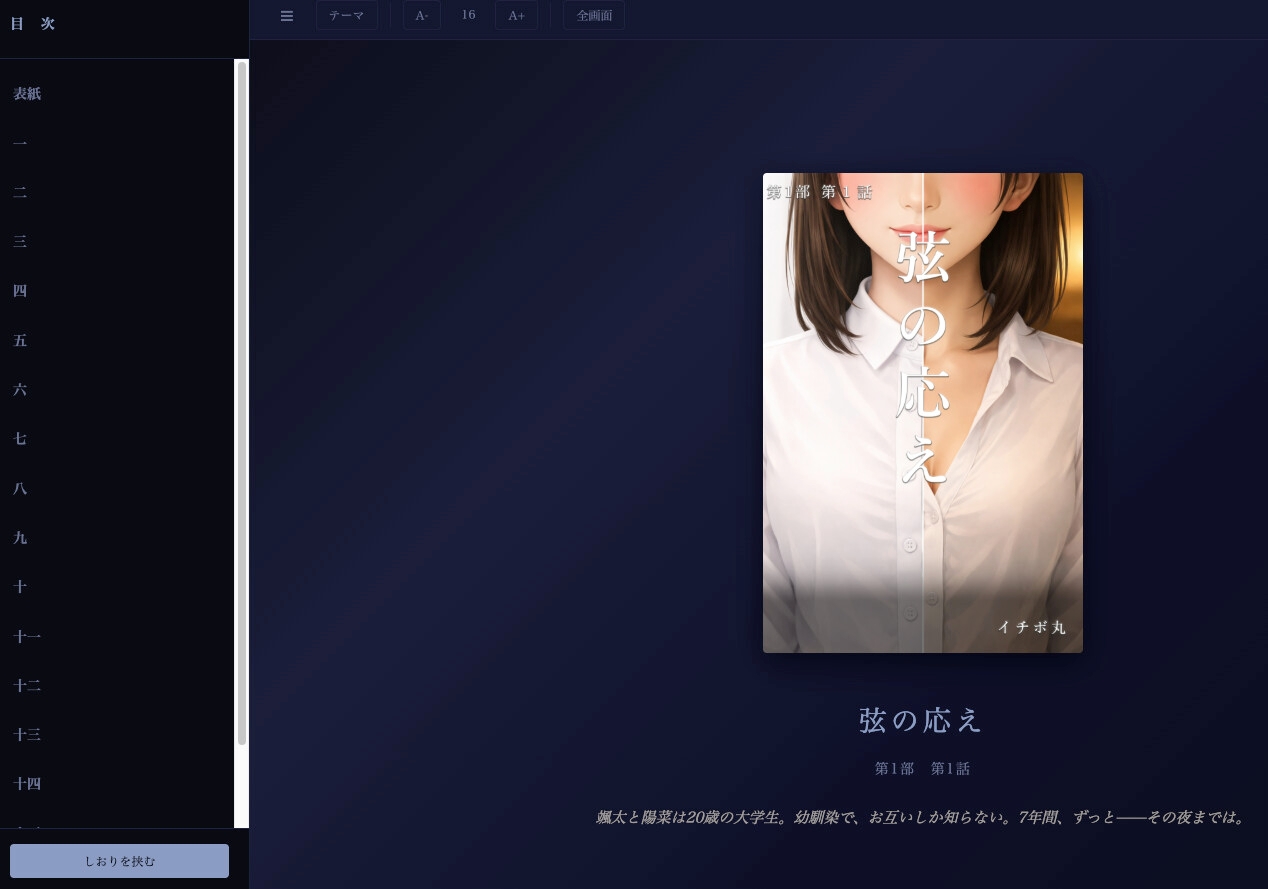Toggle the hamburger menu sidebar icon
The width and height of the screenshot is (1268, 889).
click(287, 16)
